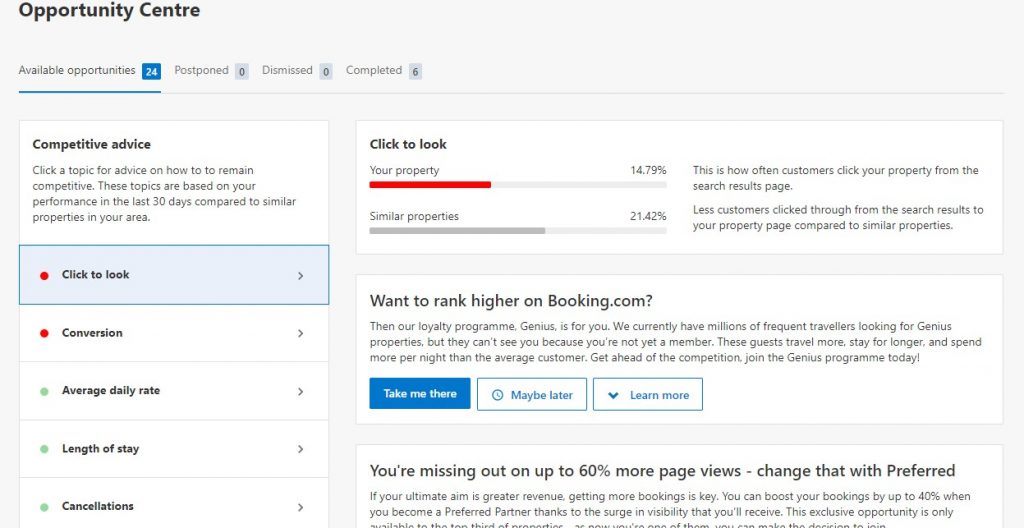Click the Competitive advice heading

tap(91, 144)
